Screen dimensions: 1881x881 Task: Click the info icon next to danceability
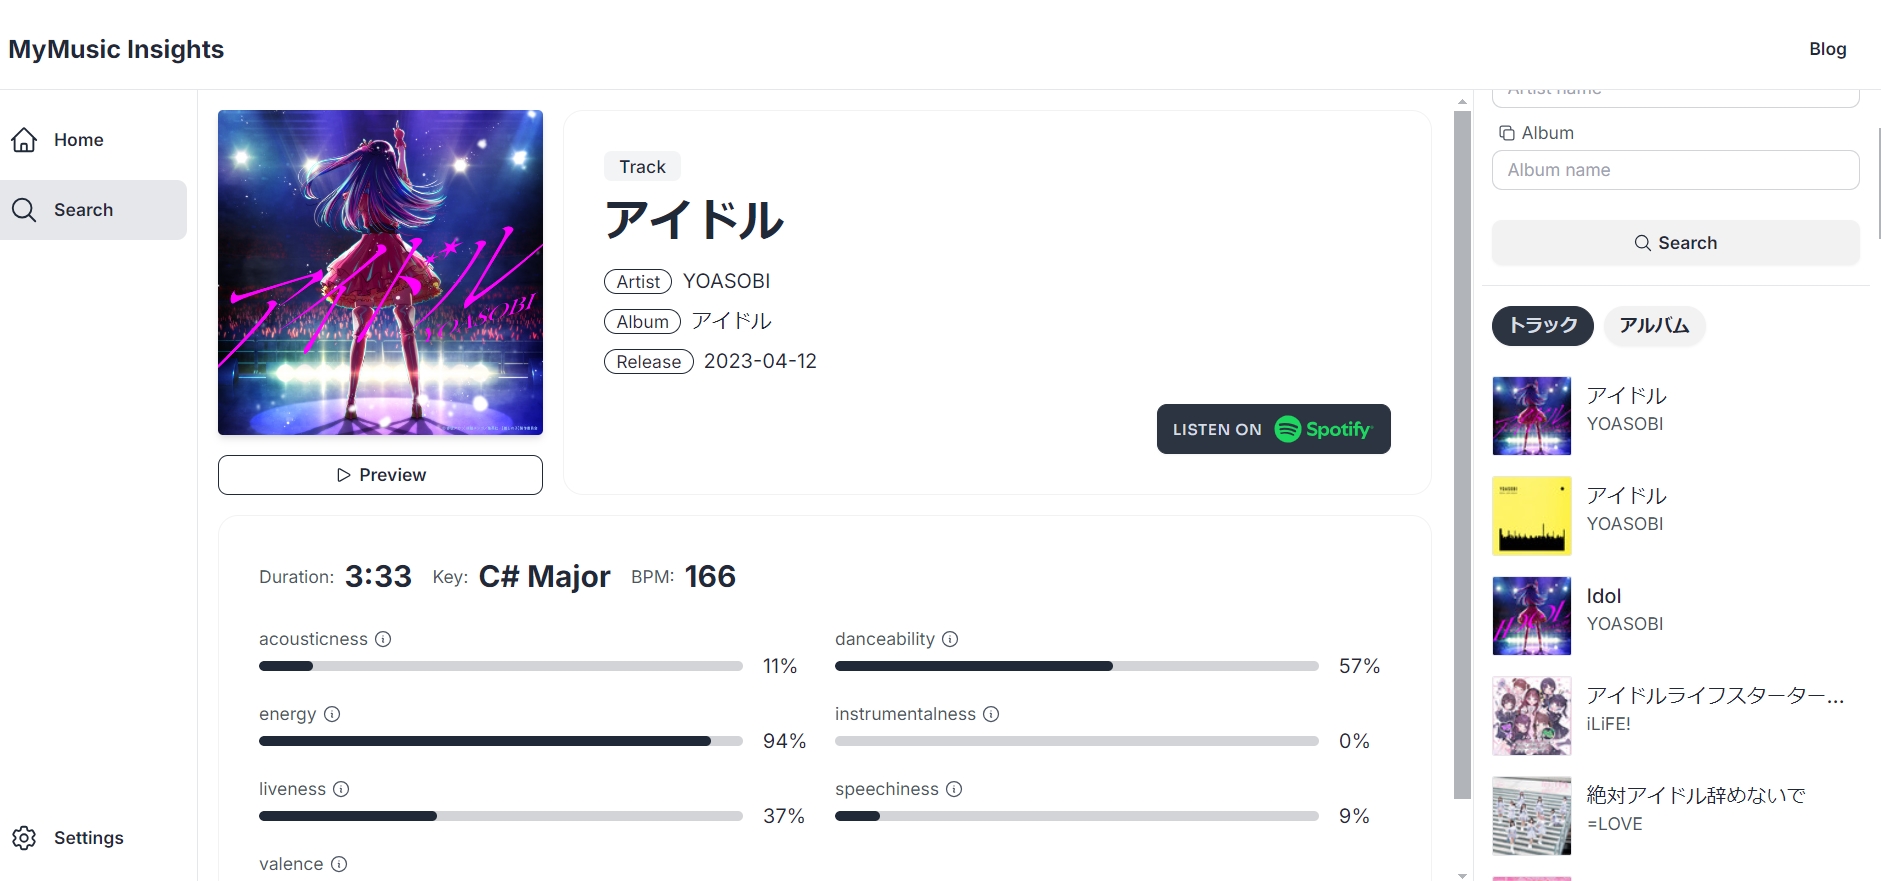tap(950, 639)
